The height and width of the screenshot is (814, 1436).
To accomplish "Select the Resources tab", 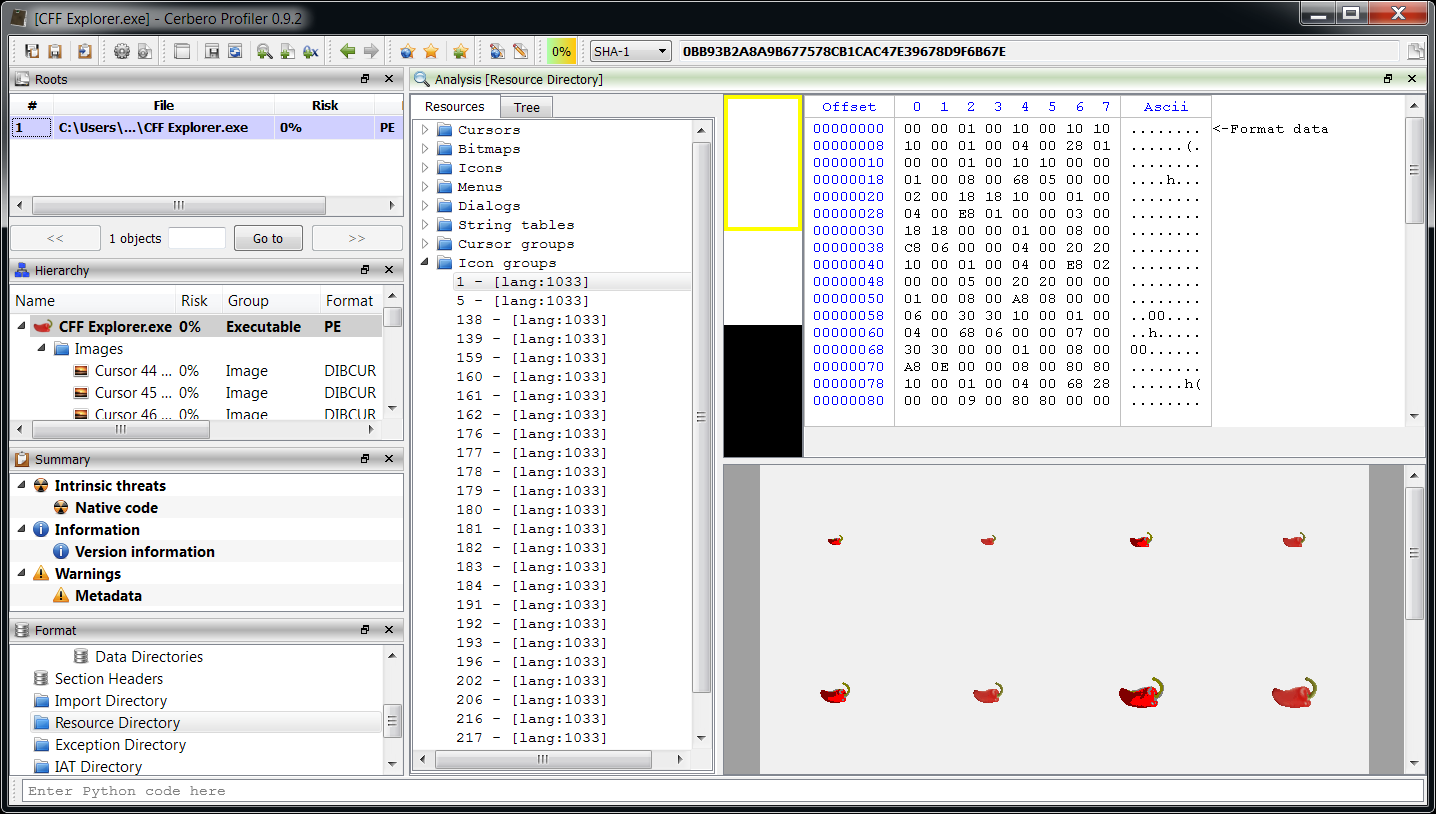I will pyautogui.click(x=455, y=107).
